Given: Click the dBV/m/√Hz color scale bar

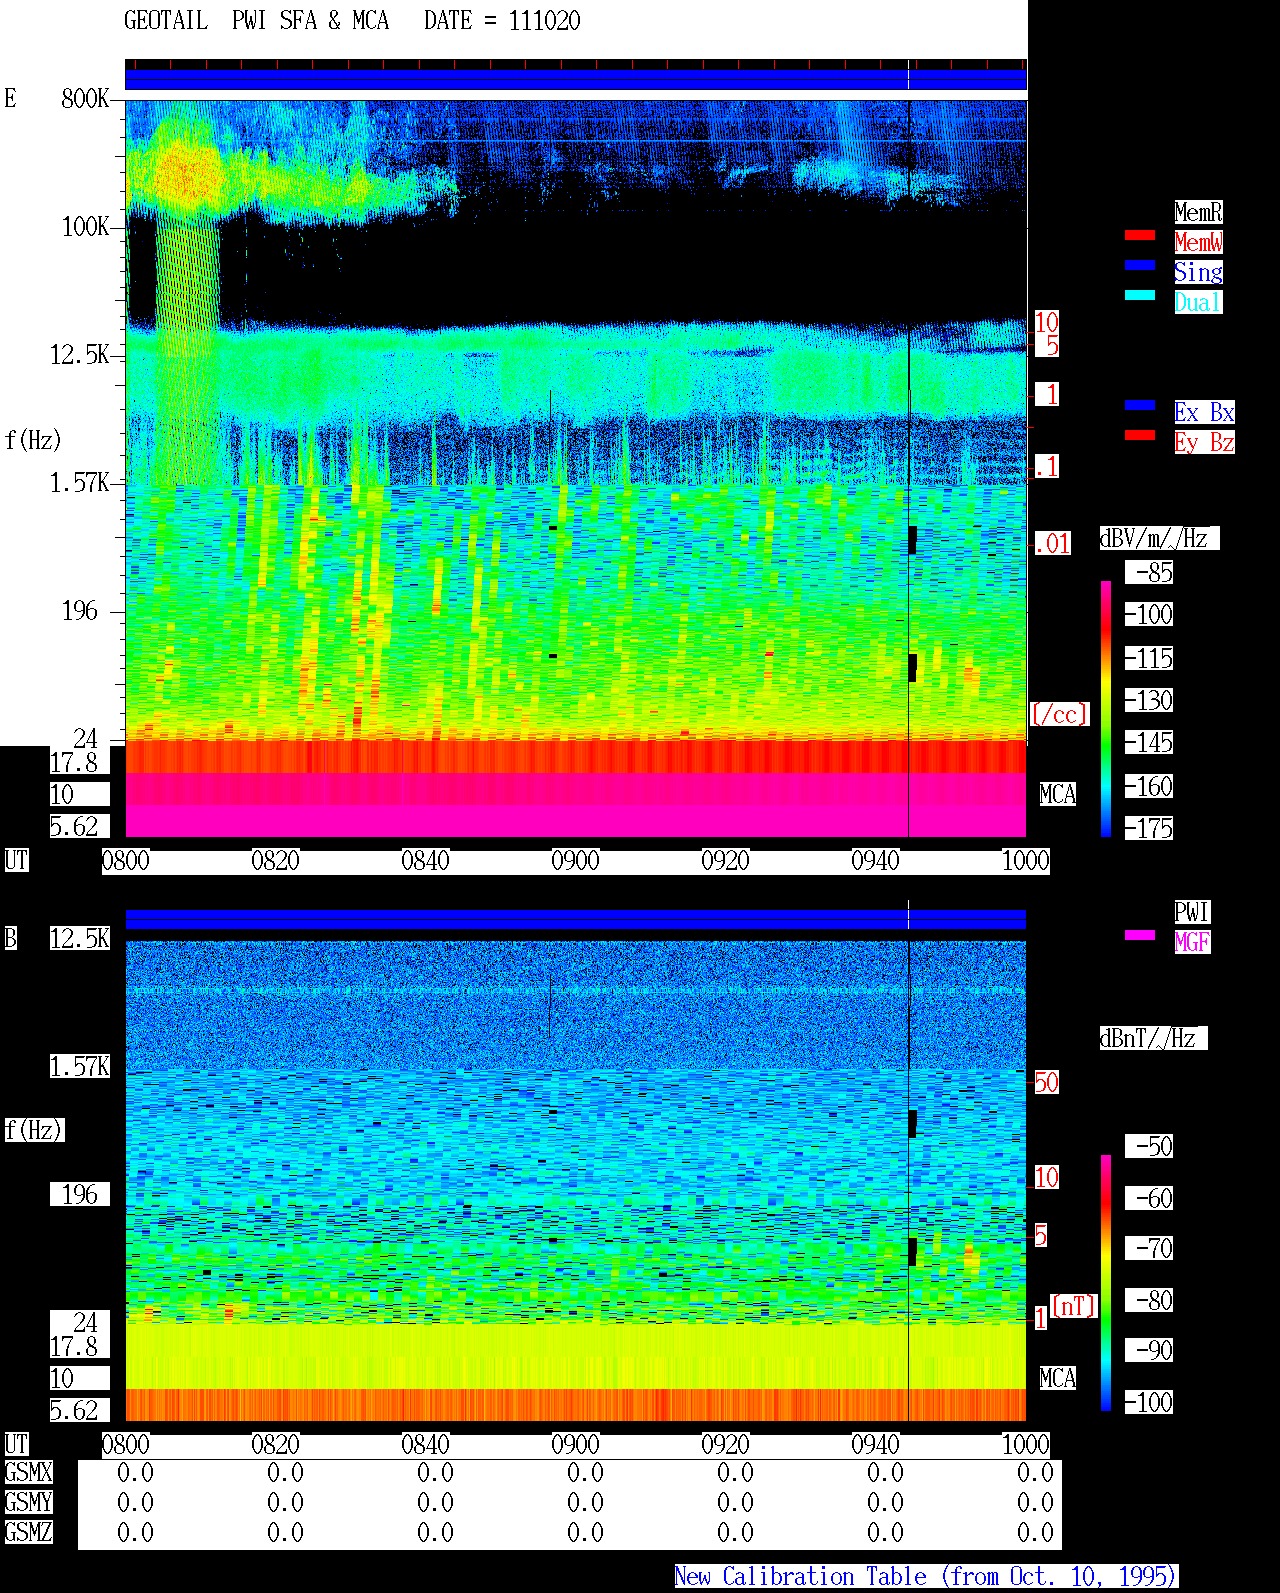Looking at the screenshot, I should (x=1106, y=708).
